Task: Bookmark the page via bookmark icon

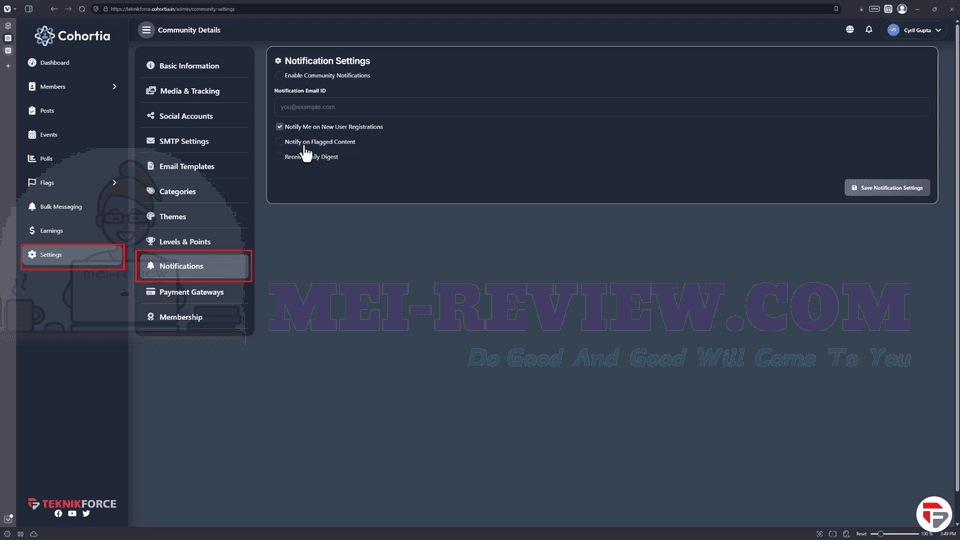Action: (836, 9)
